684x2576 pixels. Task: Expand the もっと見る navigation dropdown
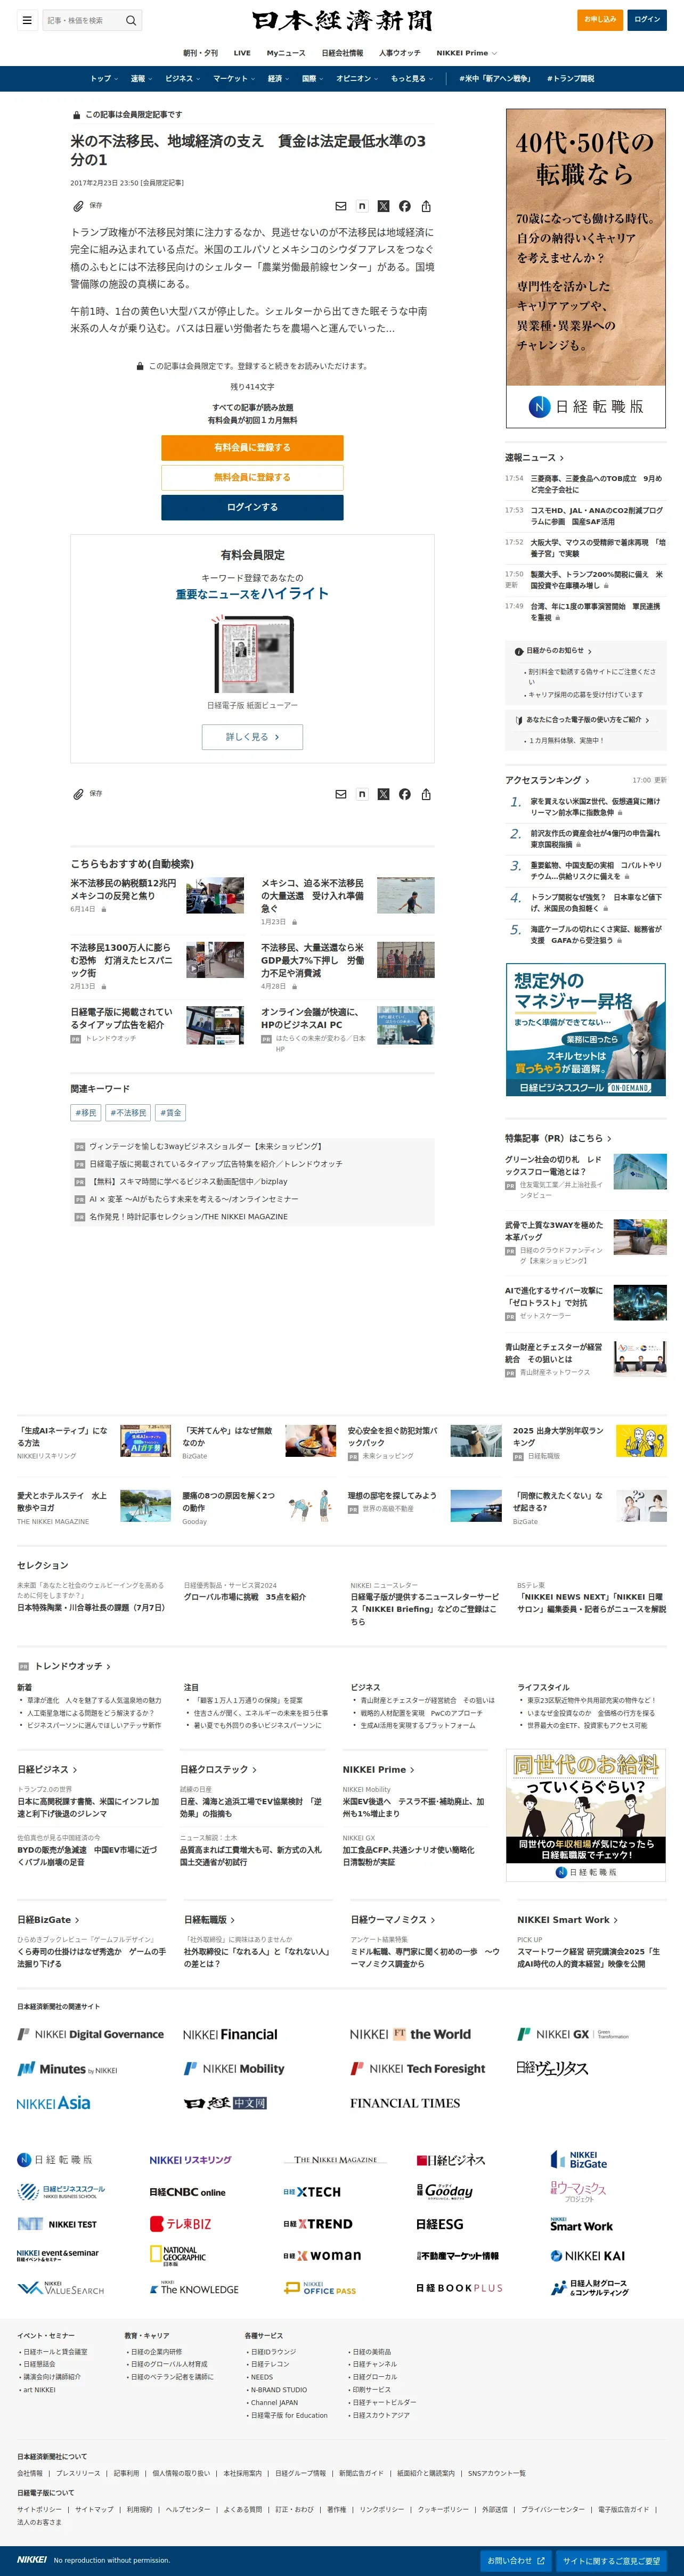412,78
